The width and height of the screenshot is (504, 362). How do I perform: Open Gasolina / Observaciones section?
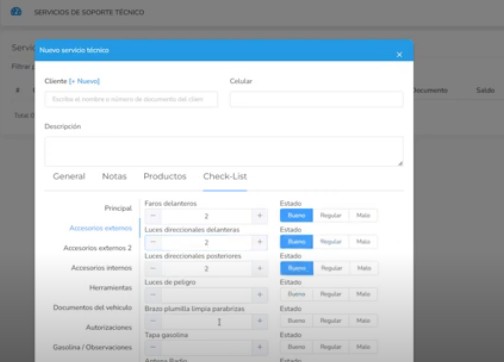point(92,347)
